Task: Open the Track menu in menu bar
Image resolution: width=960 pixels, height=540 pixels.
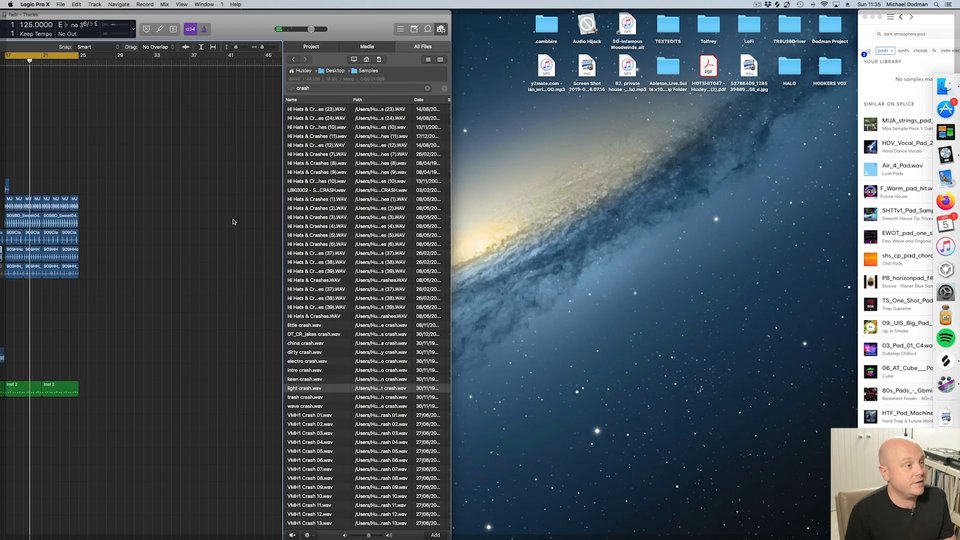Action: 94,4
